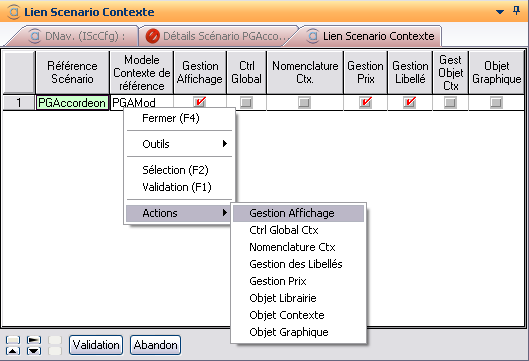
Task: Select Gestion des Libellés from Actions submenu
Action: pyautogui.click(x=296, y=264)
